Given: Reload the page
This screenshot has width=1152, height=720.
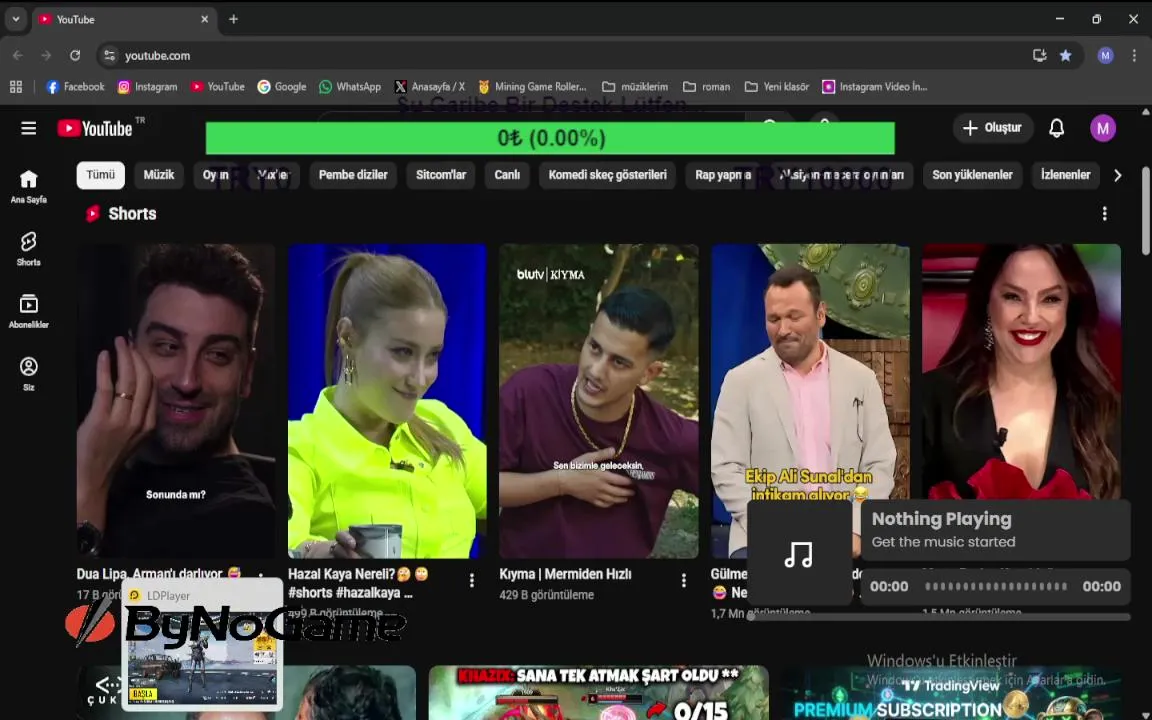Looking at the screenshot, I should click(x=75, y=55).
